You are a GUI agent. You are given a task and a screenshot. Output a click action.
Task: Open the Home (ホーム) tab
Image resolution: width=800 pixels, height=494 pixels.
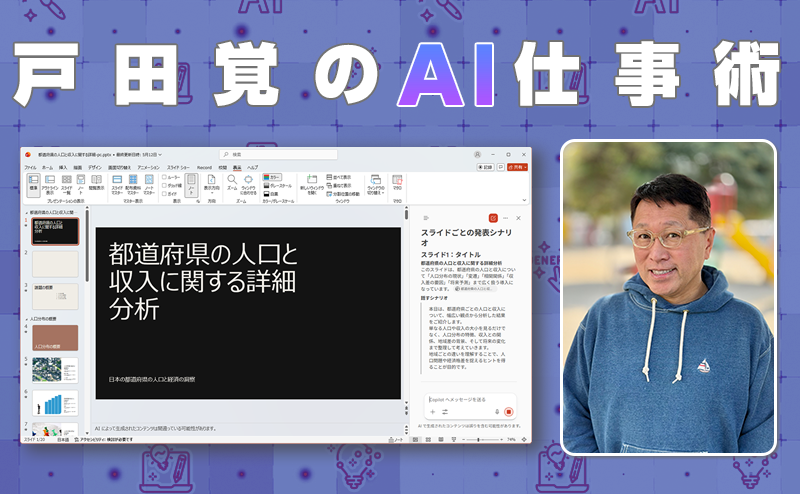coord(47,167)
